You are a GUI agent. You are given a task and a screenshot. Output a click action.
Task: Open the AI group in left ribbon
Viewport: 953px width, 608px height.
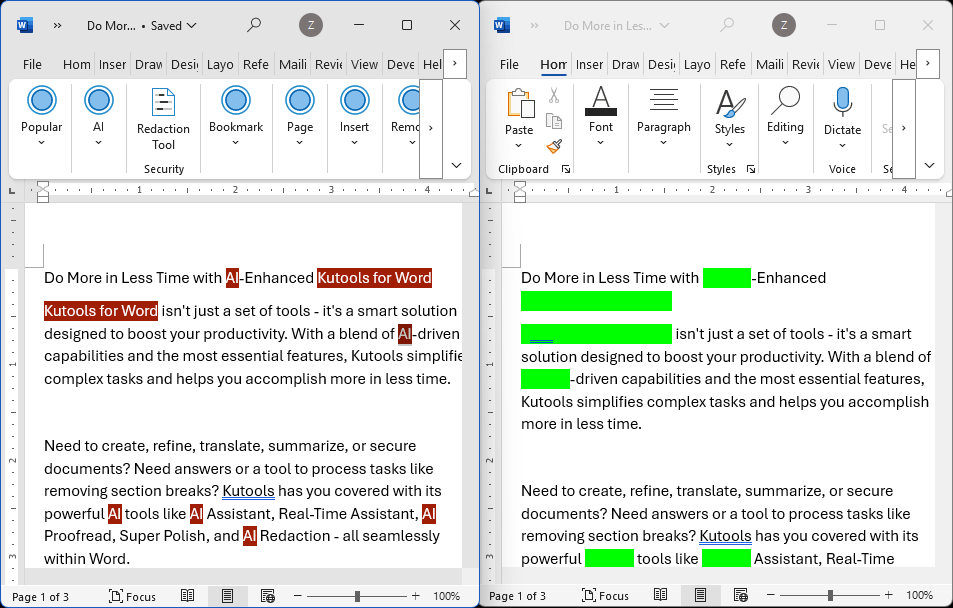(98, 117)
